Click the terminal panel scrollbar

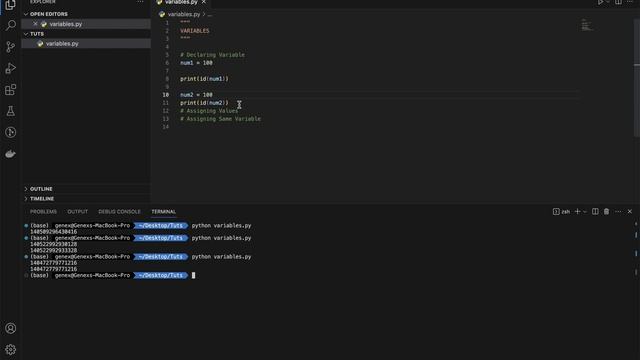point(636,249)
